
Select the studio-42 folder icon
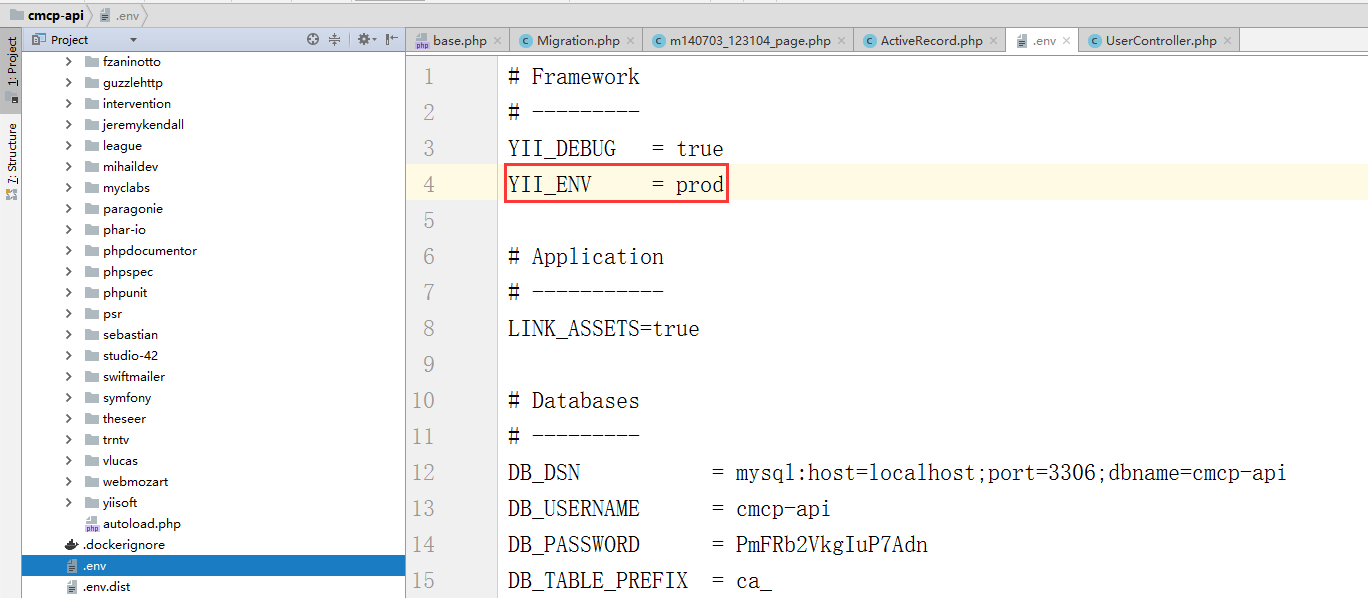pos(92,355)
